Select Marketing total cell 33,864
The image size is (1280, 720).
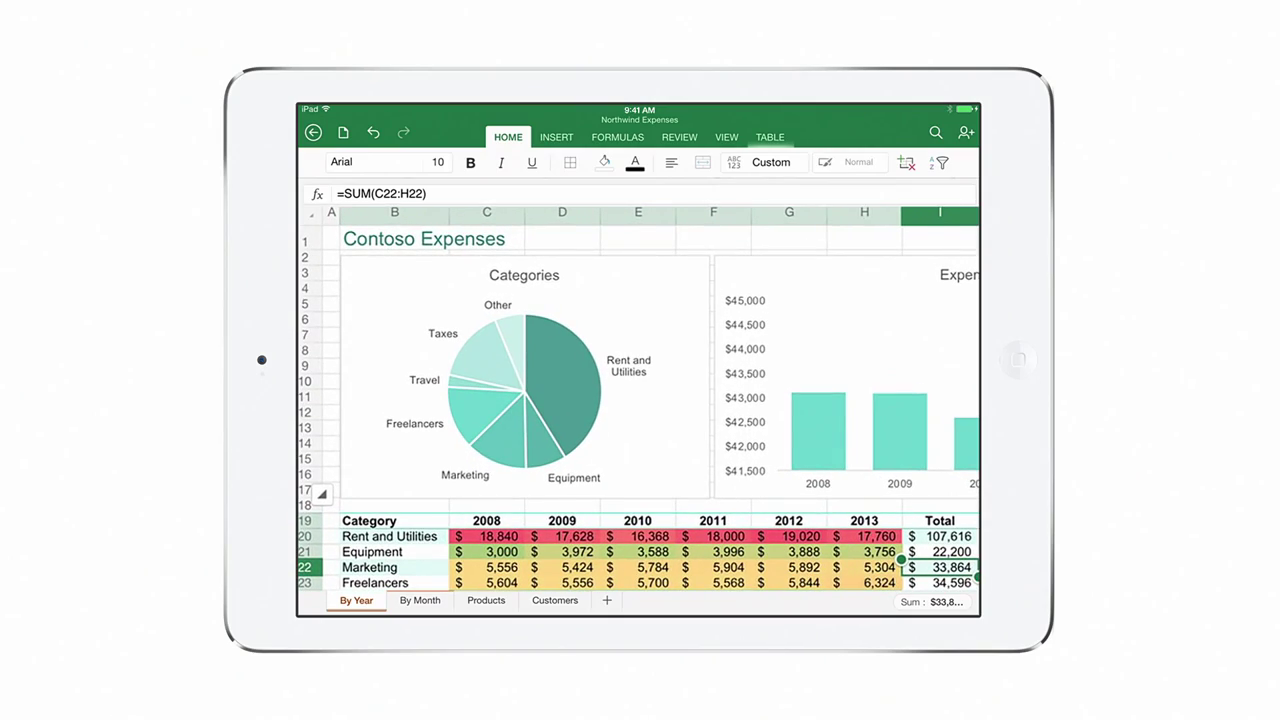pyautogui.click(x=940, y=567)
